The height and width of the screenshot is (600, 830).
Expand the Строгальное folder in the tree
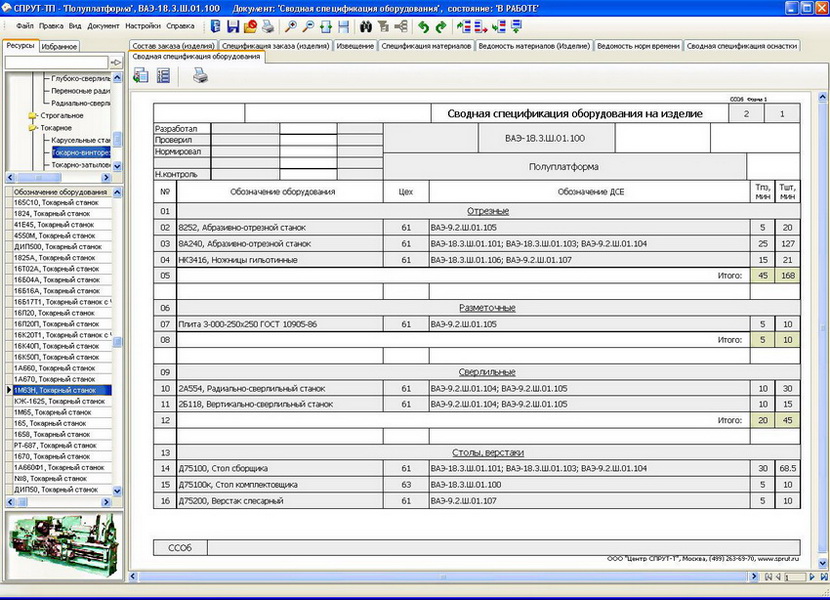click(33, 115)
